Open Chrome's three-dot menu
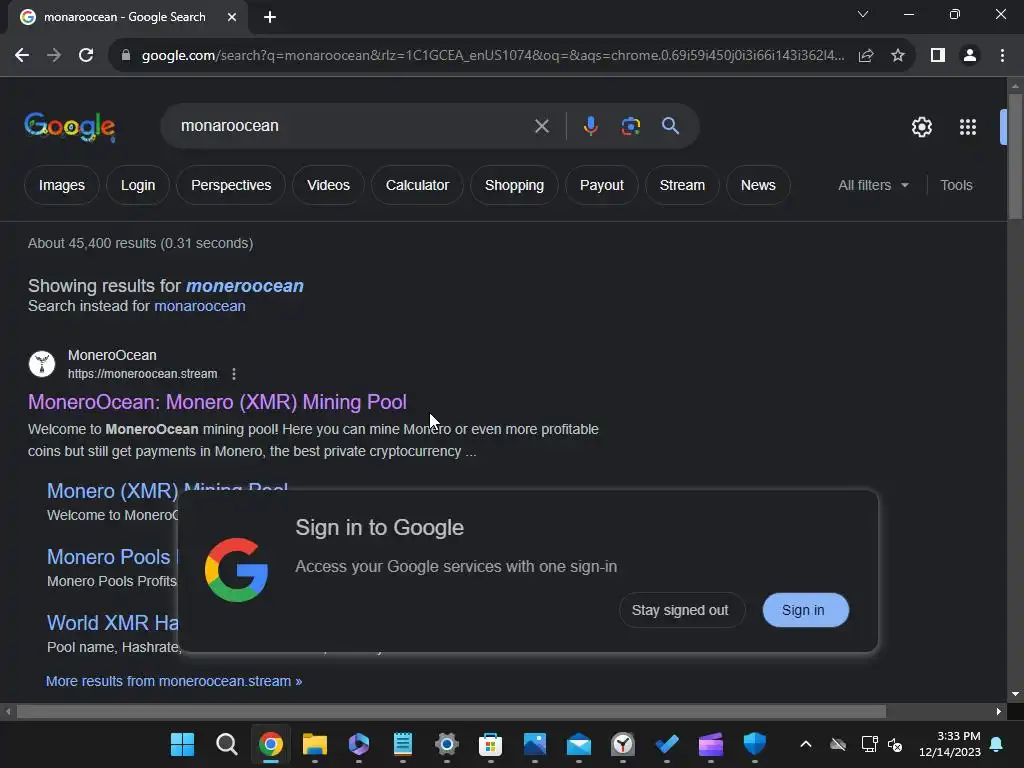 1002,56
